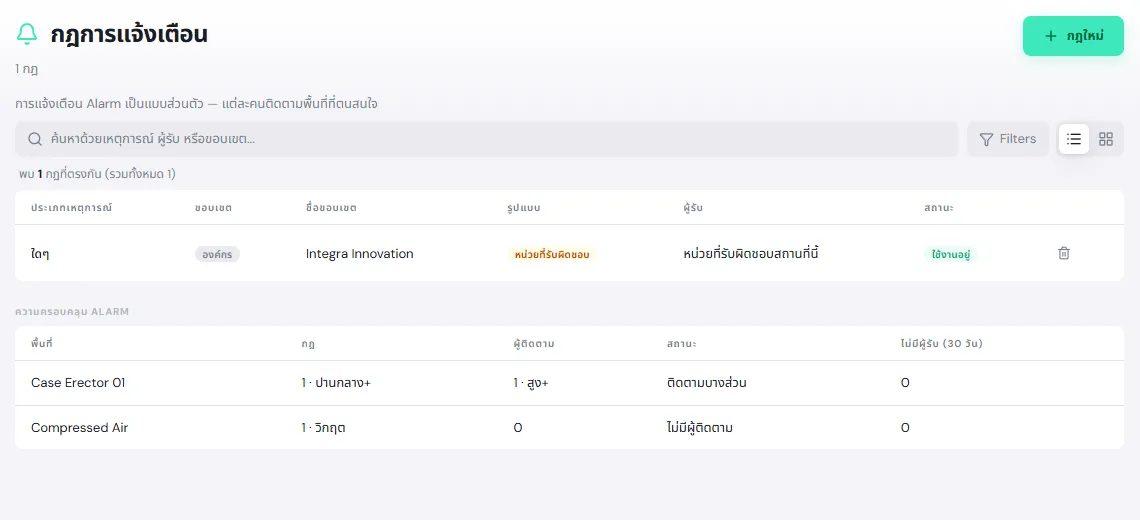The height and width of the screenshot is (520, 1140).
Task: Click the ผู้ติดตาม column header
Action: pyautogui.click(x=534, y=343)
